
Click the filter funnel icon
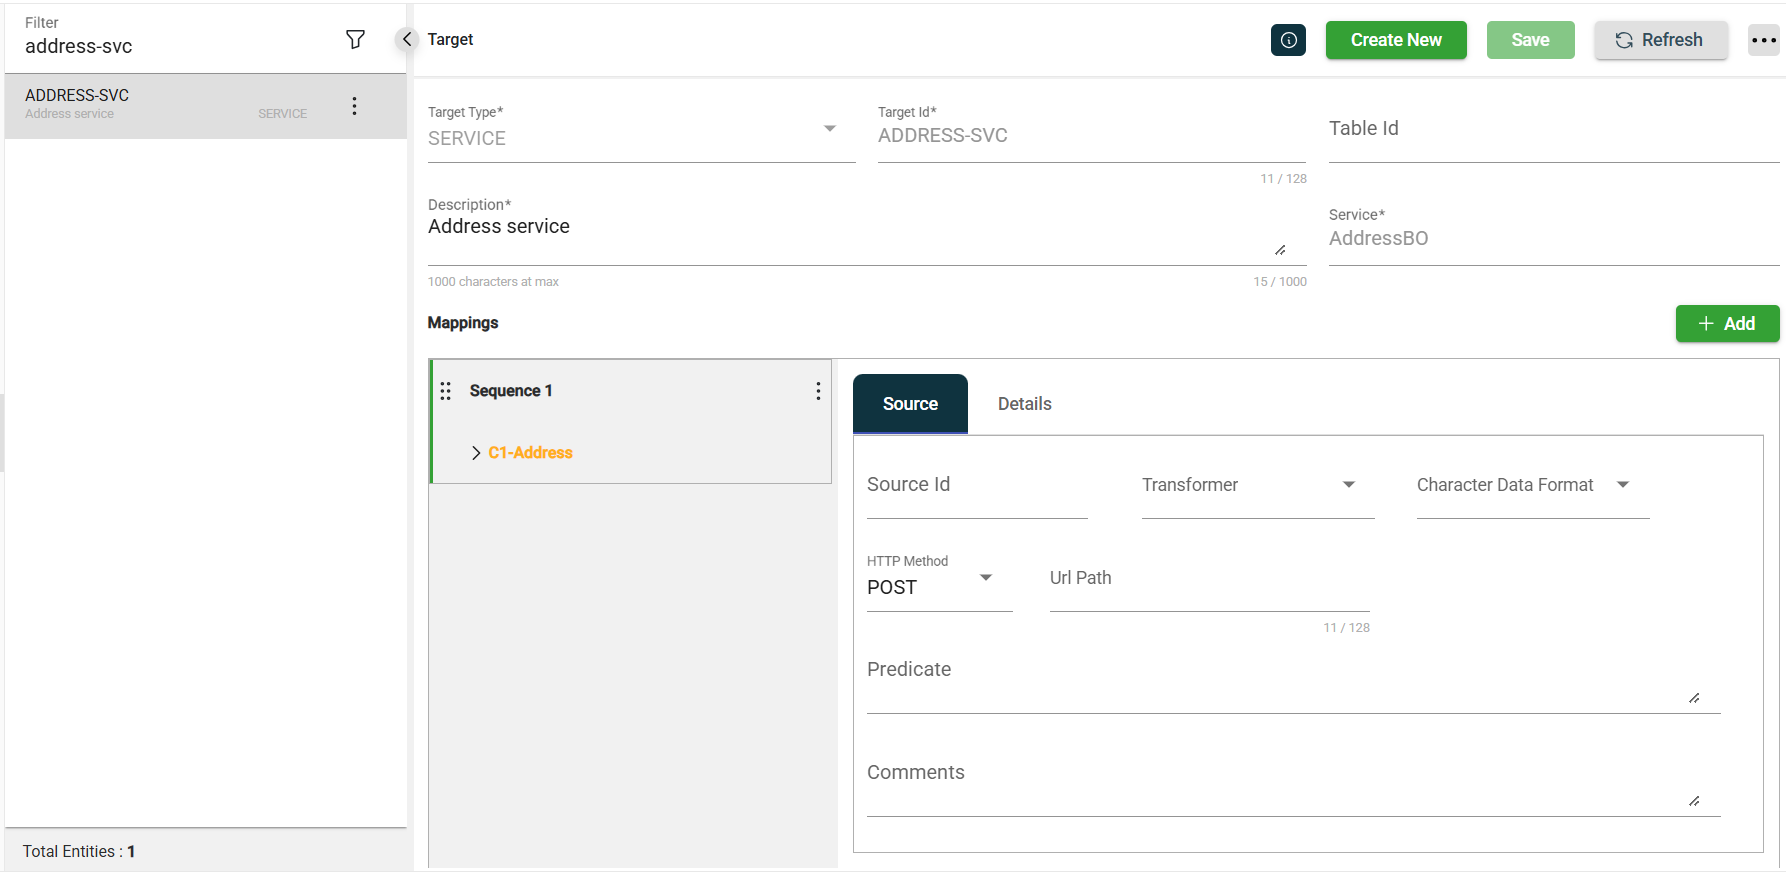pos(355,40)
